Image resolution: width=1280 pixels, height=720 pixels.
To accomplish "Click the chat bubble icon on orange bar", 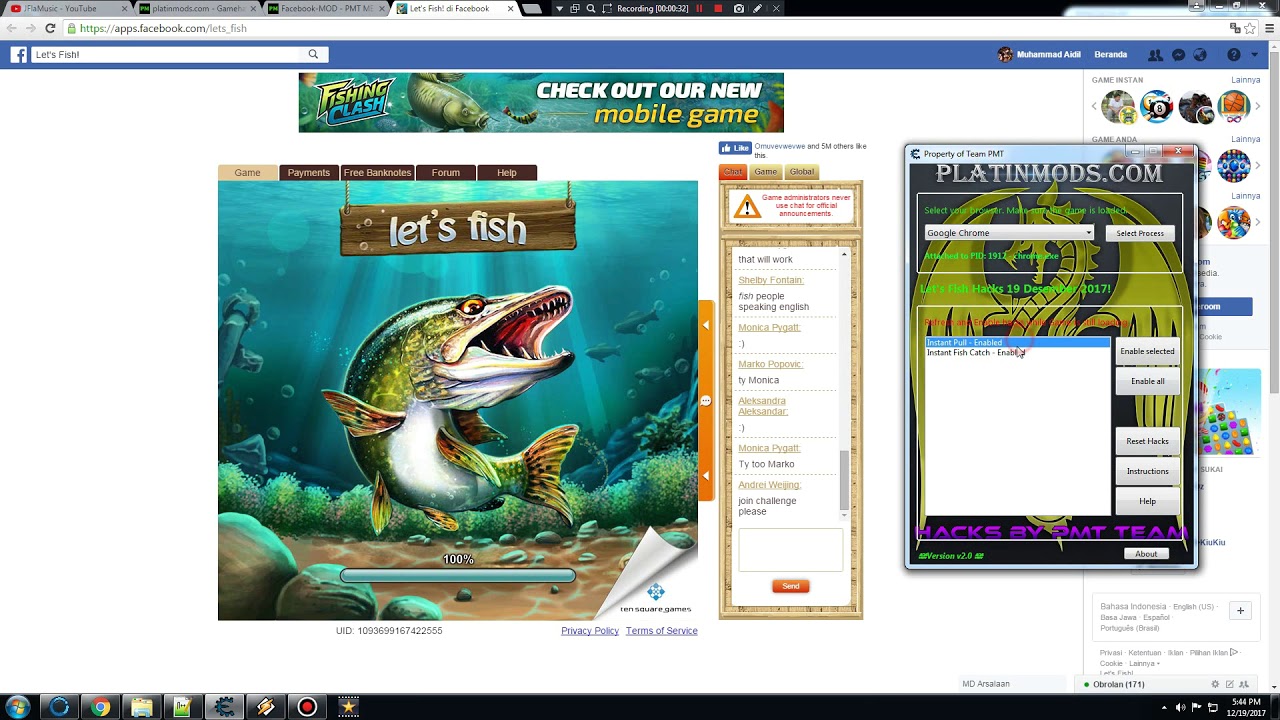I will click(x=706, y=401).
